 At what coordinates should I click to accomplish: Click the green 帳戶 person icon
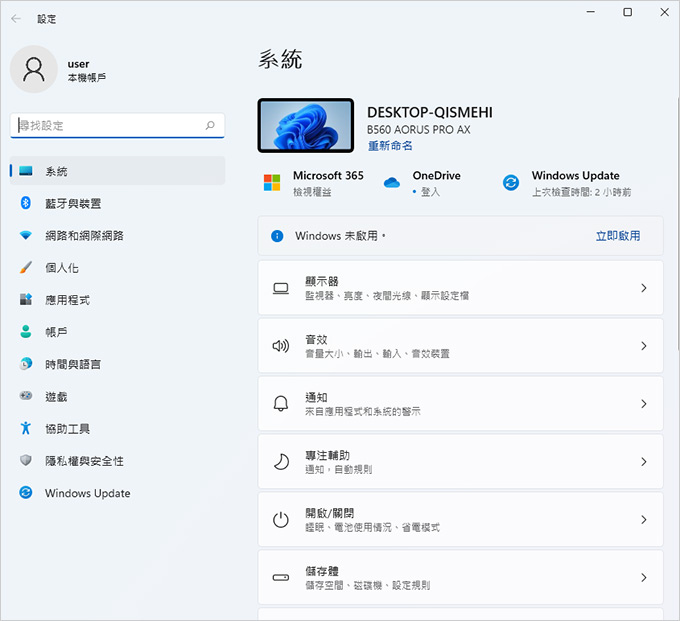[x=26, y=332]
